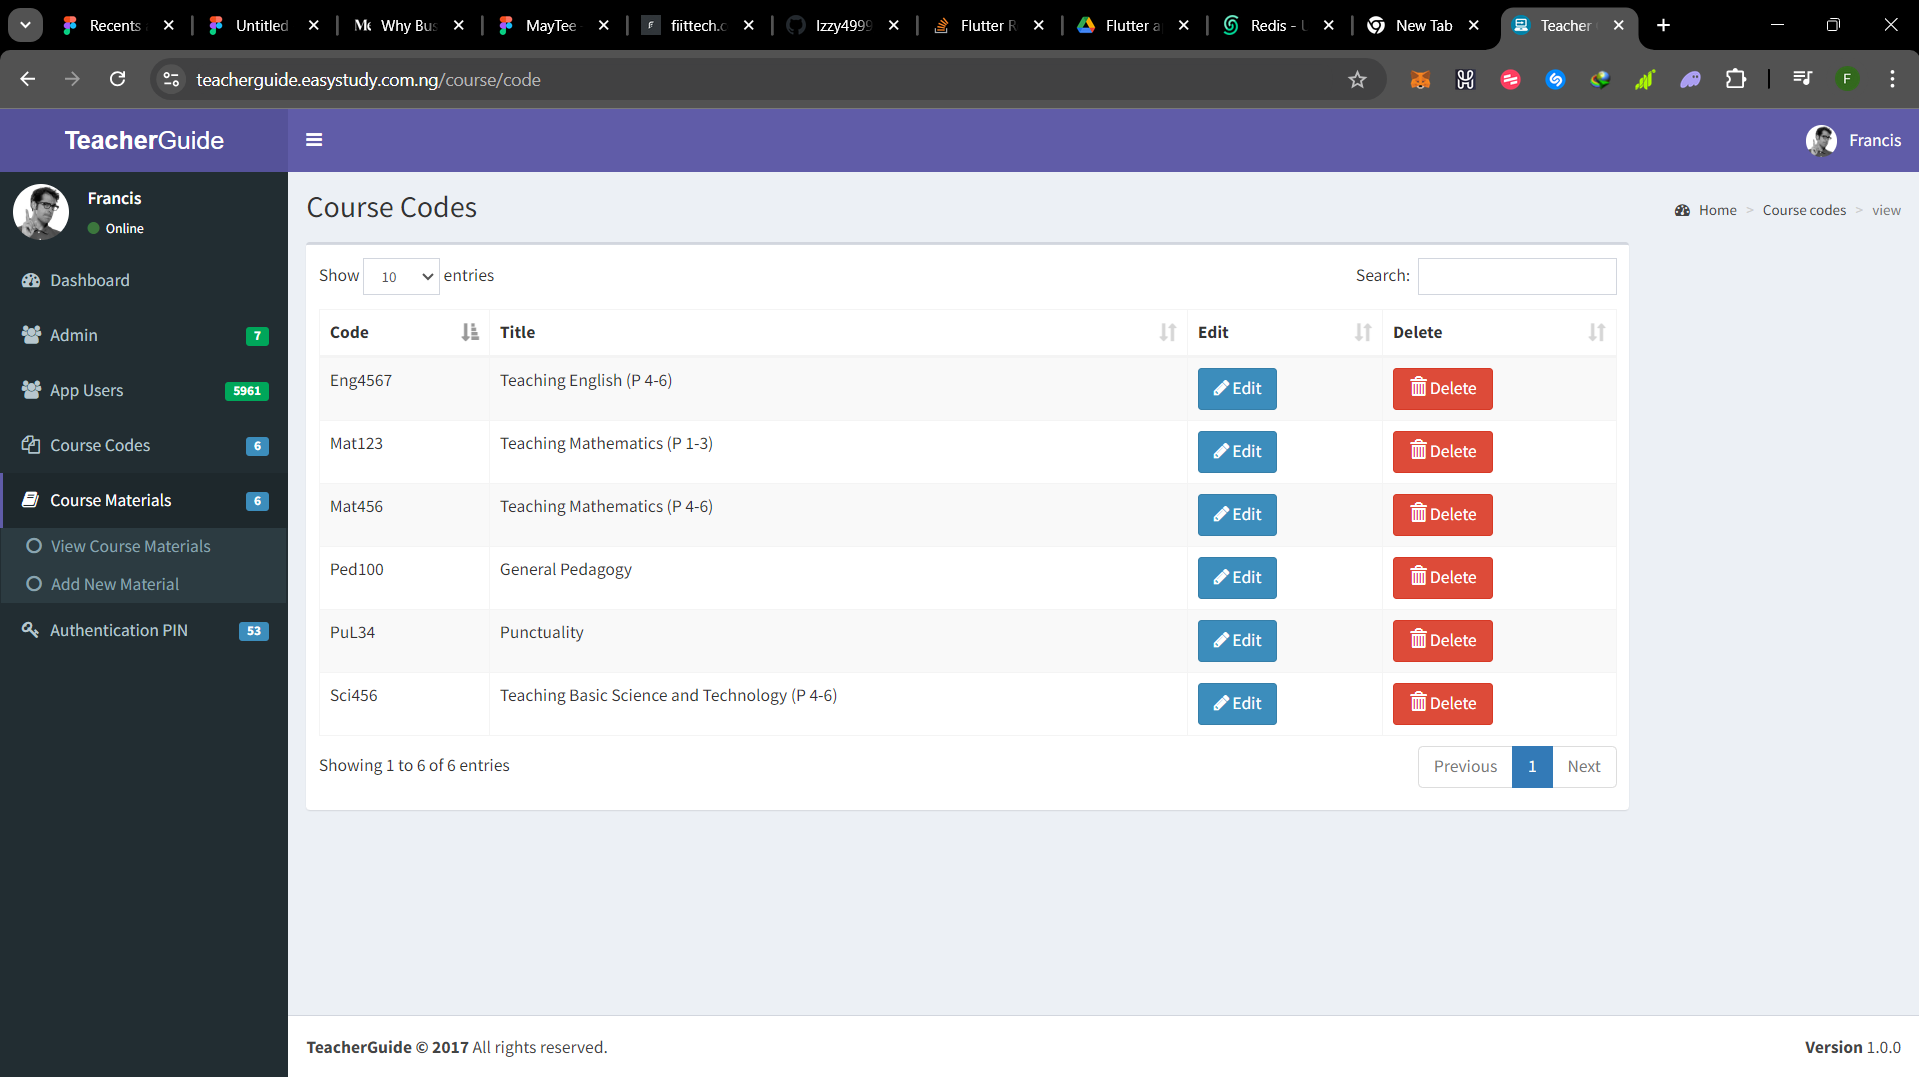Open the show entries count dropdown
The image size is (1919, 1077).
(401, 277)
